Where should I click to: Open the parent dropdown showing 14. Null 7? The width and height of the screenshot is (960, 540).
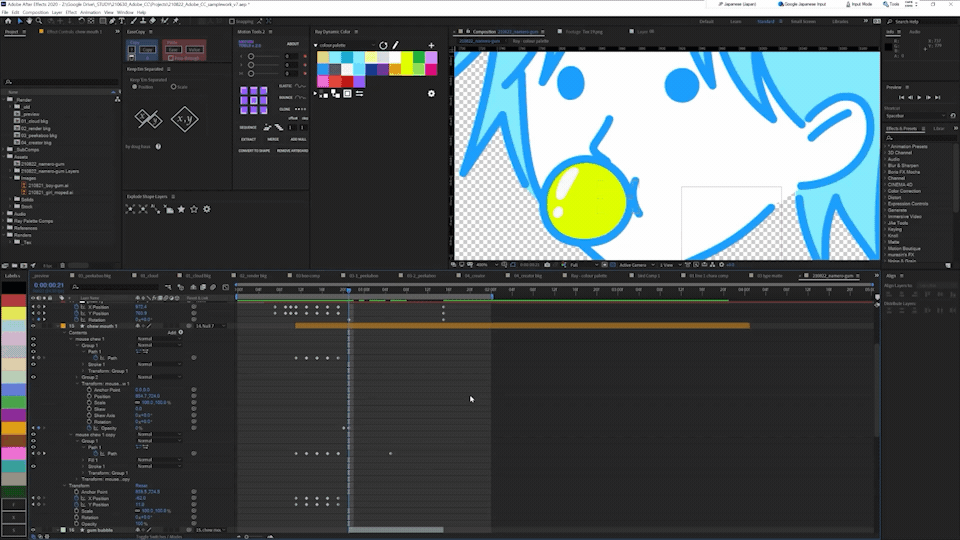(210, 326)
